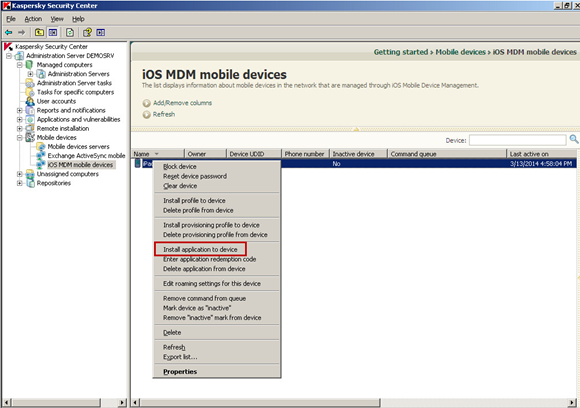Click the Administration Server DEMOSRV icon
The width and height of the screenshot is (580, 408).
pos(20,56)
